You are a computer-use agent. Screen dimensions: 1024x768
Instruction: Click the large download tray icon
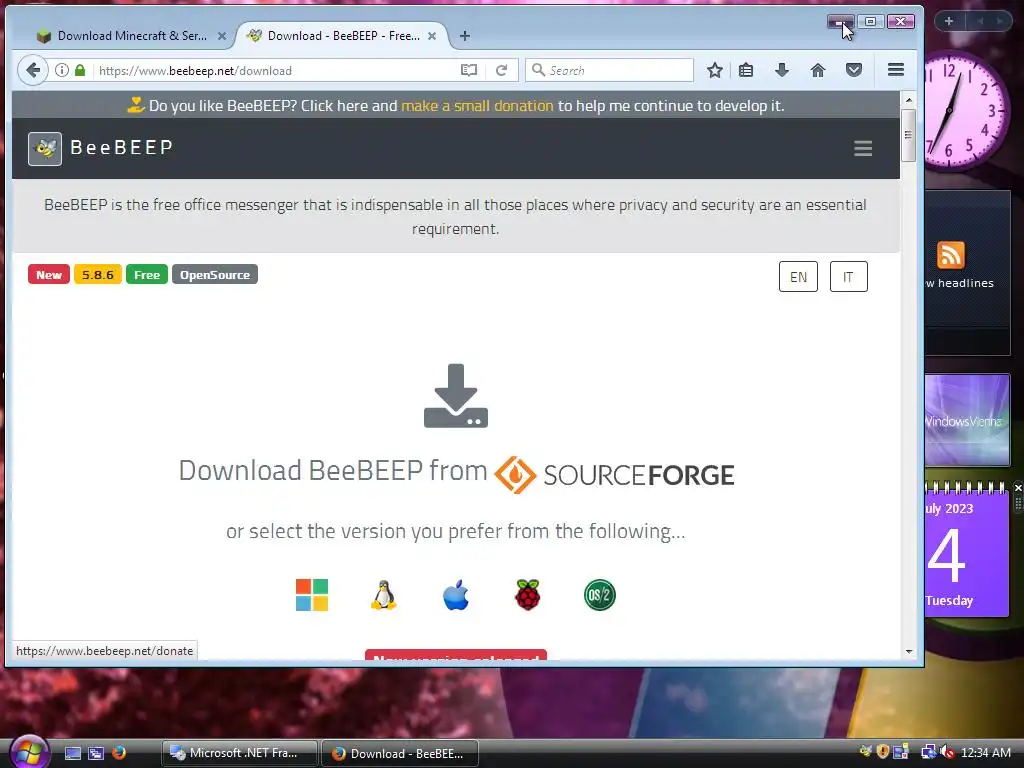tap(456, 396)
